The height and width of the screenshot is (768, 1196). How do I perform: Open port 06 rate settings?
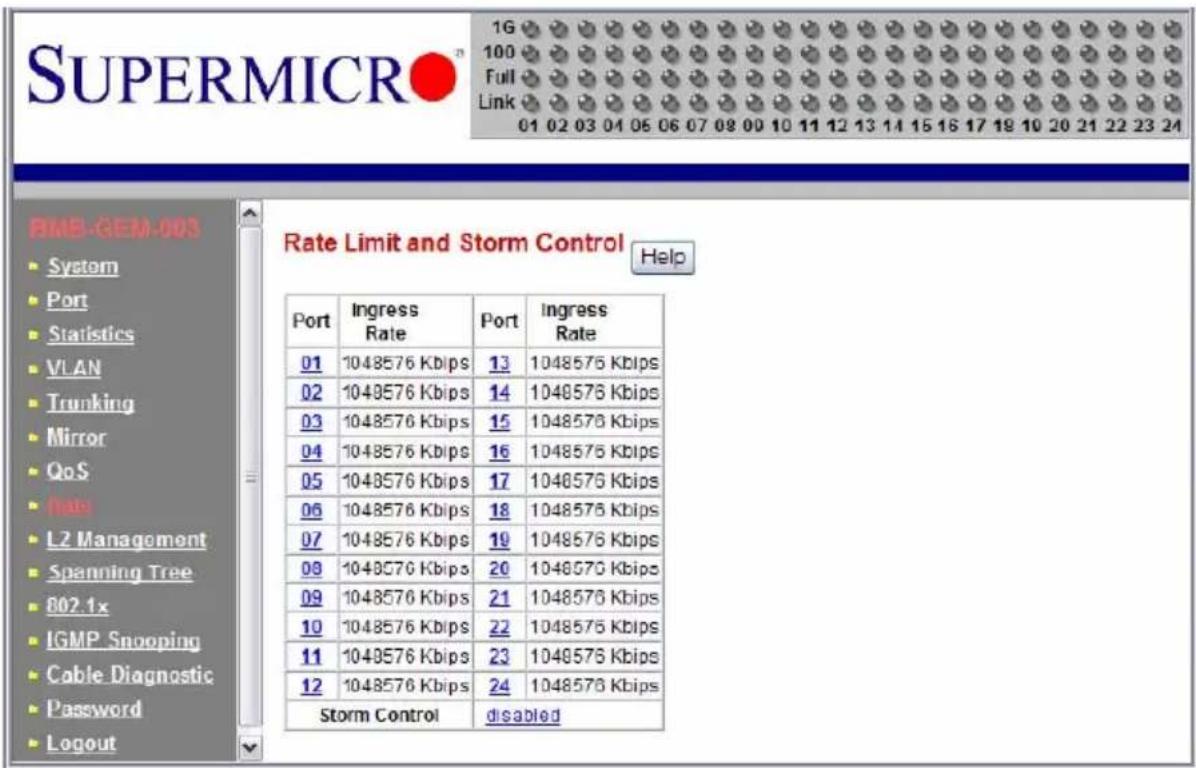click(310, 510)
